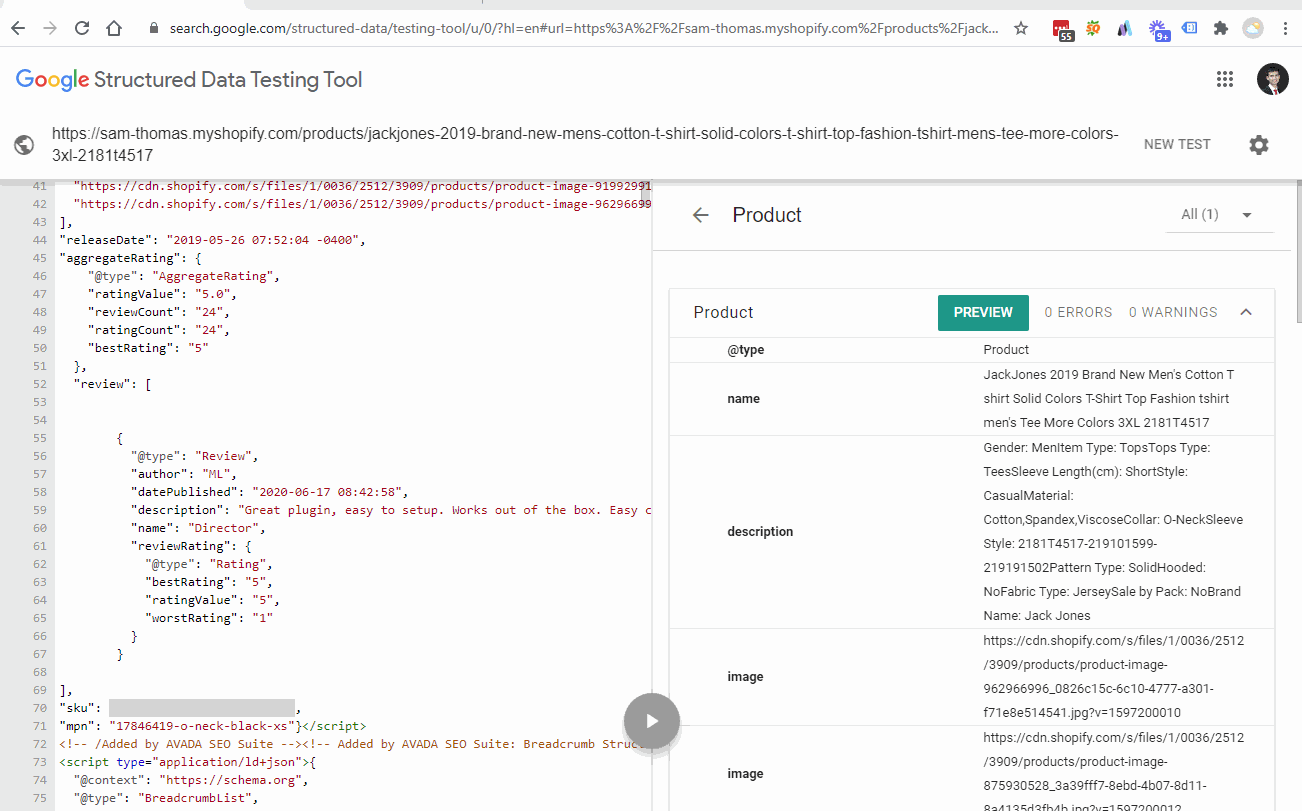The image size is (1302, 811).
Task: Open the All (1) filter dropdown
Action: click(1219, 214)
